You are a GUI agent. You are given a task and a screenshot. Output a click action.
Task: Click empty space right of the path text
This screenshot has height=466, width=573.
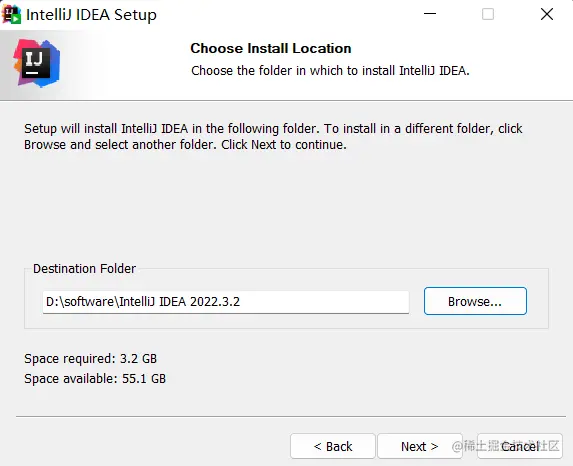tap(325, 302)
